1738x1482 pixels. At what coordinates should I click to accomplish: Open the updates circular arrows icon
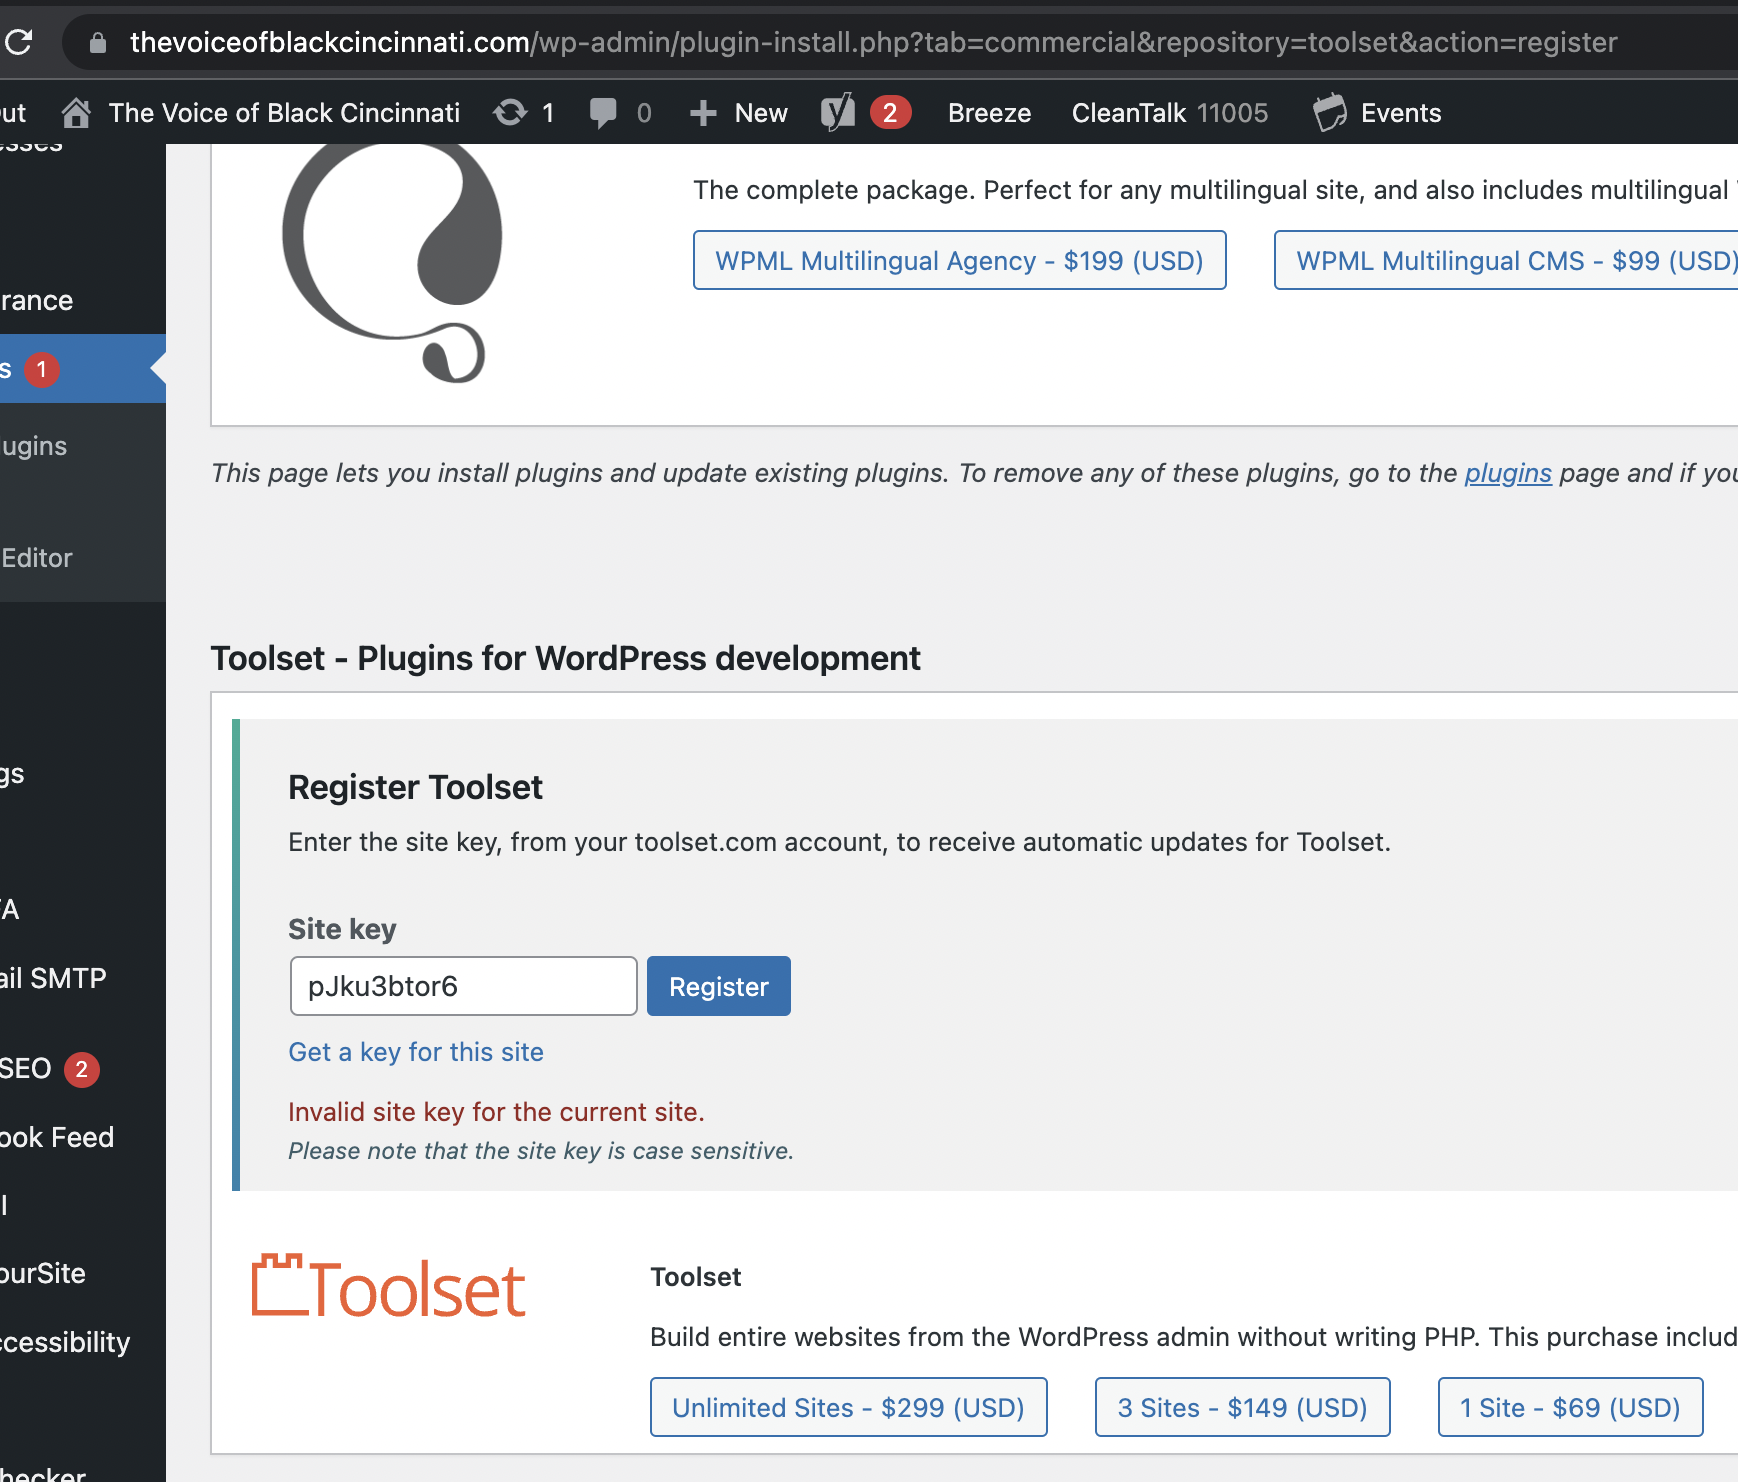click(510, 113)
